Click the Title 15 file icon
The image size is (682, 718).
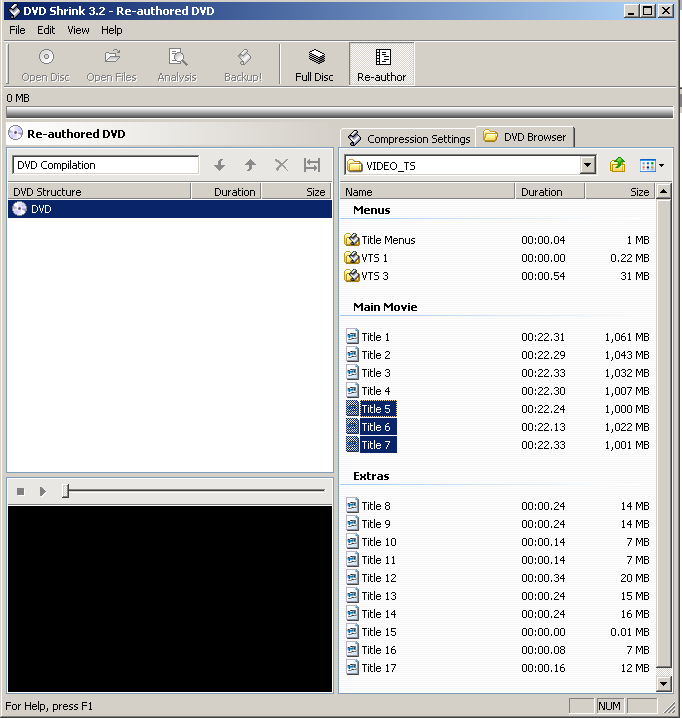[352, 631]
